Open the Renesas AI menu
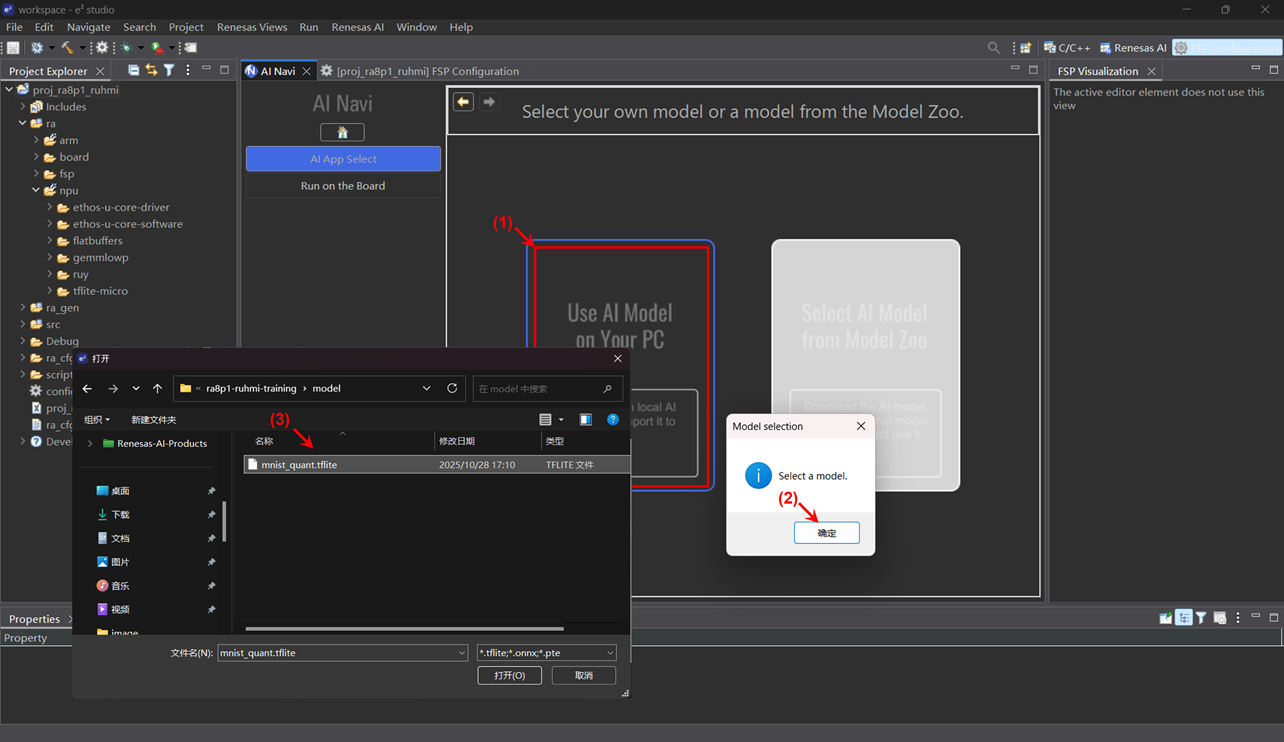Screen dimensions: 1284x742 (358, 27)
